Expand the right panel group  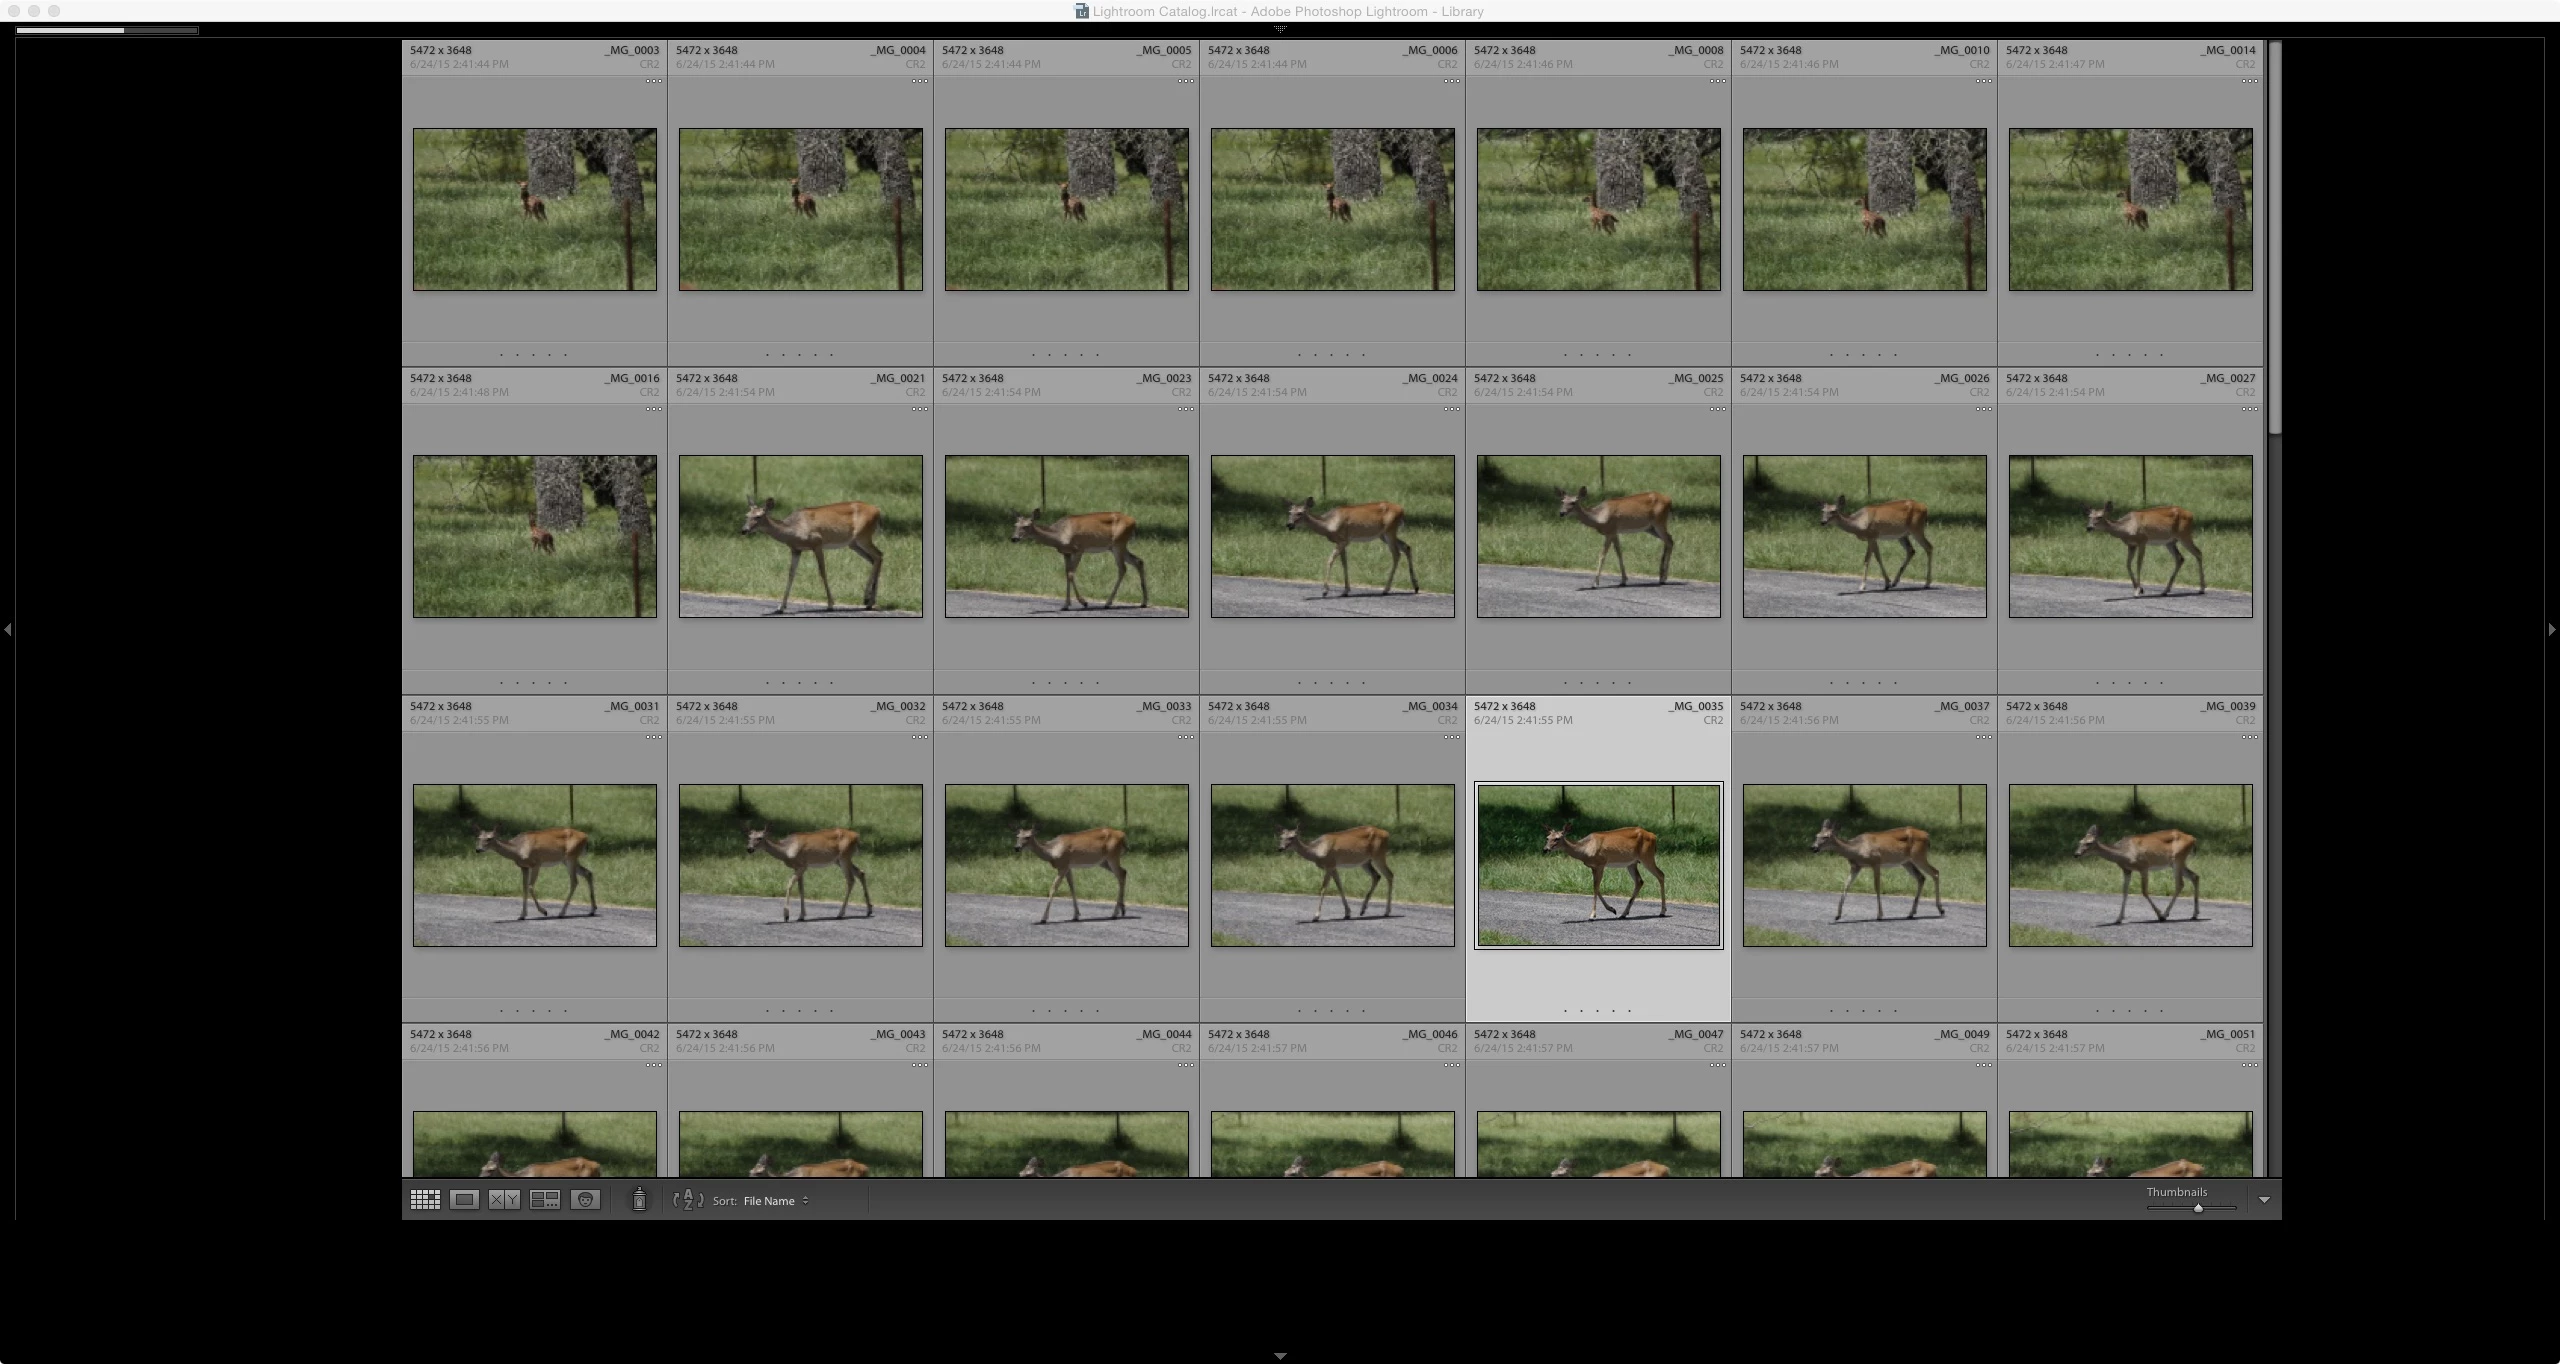coord(2552,629)
